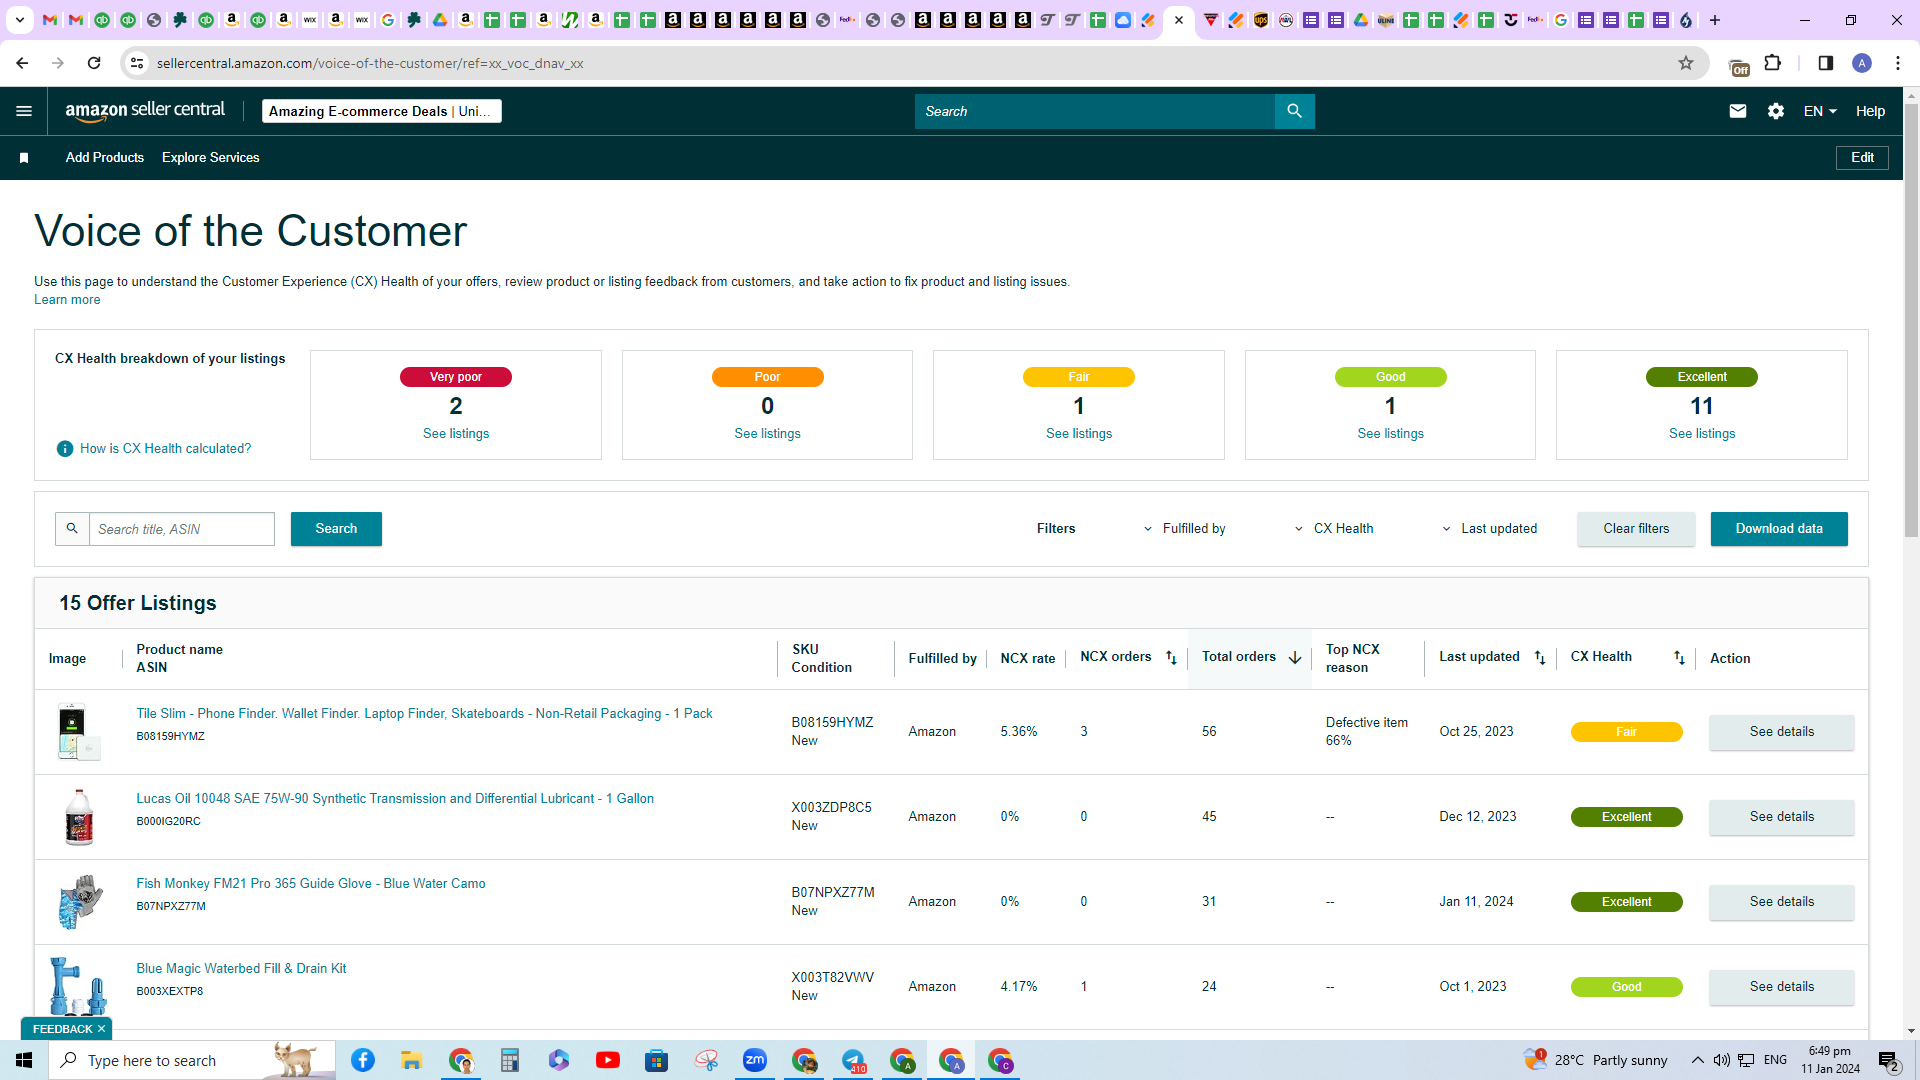Screen dimensions: 1920x1080
Task: Open YouTube from the taskbar
Action: 607,1060
